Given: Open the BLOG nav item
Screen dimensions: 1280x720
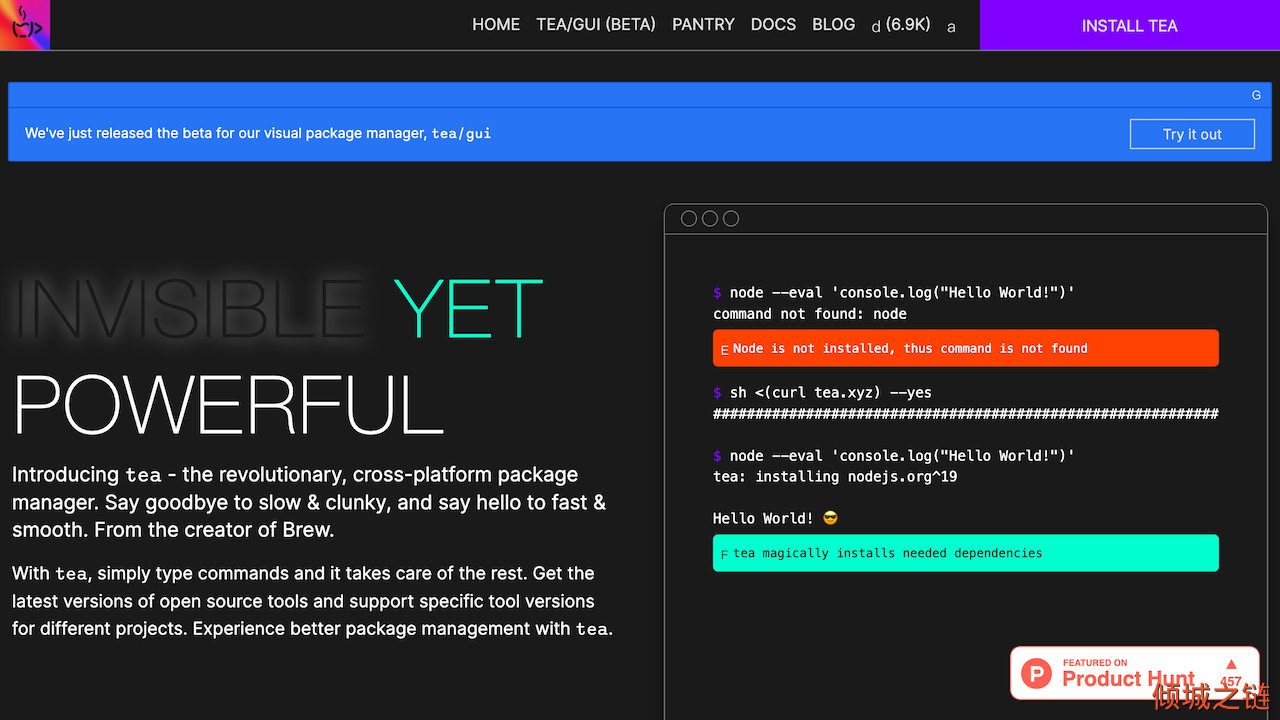Looking at the screenshot, I should 834,25.
